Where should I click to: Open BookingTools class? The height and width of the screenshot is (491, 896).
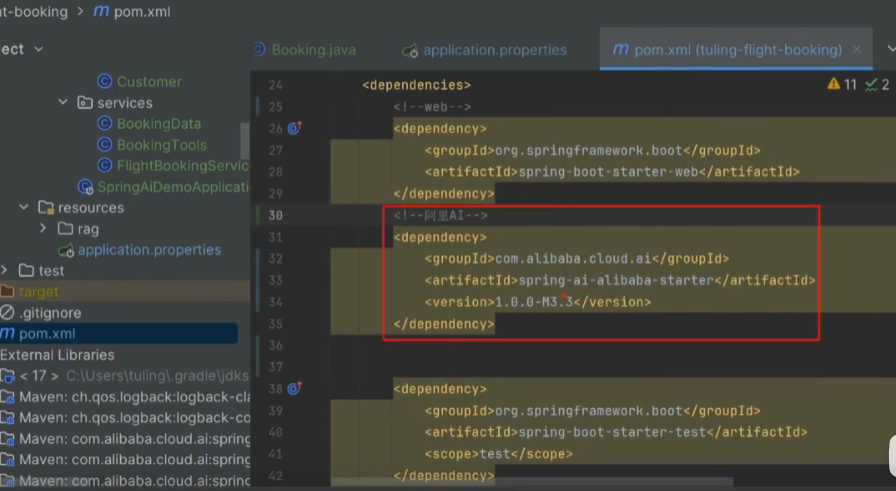[x=162, y=145]
